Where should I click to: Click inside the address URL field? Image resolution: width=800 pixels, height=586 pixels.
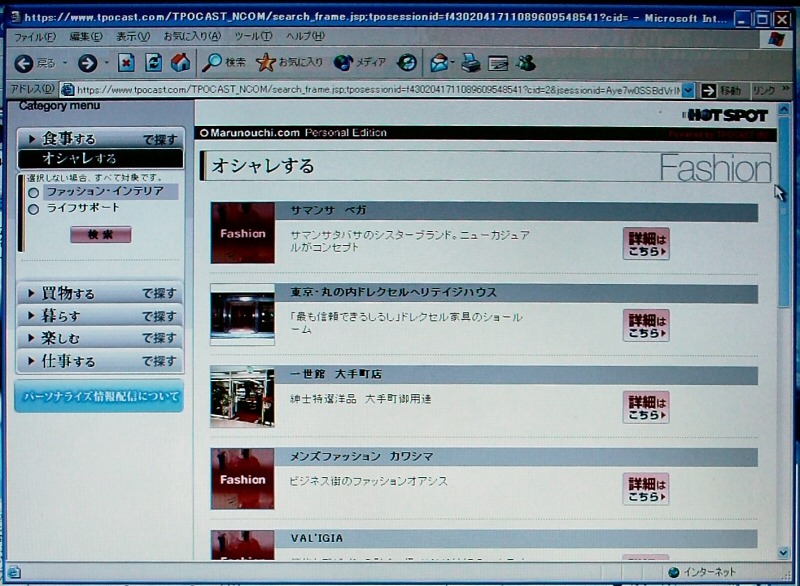pos(378,90)
